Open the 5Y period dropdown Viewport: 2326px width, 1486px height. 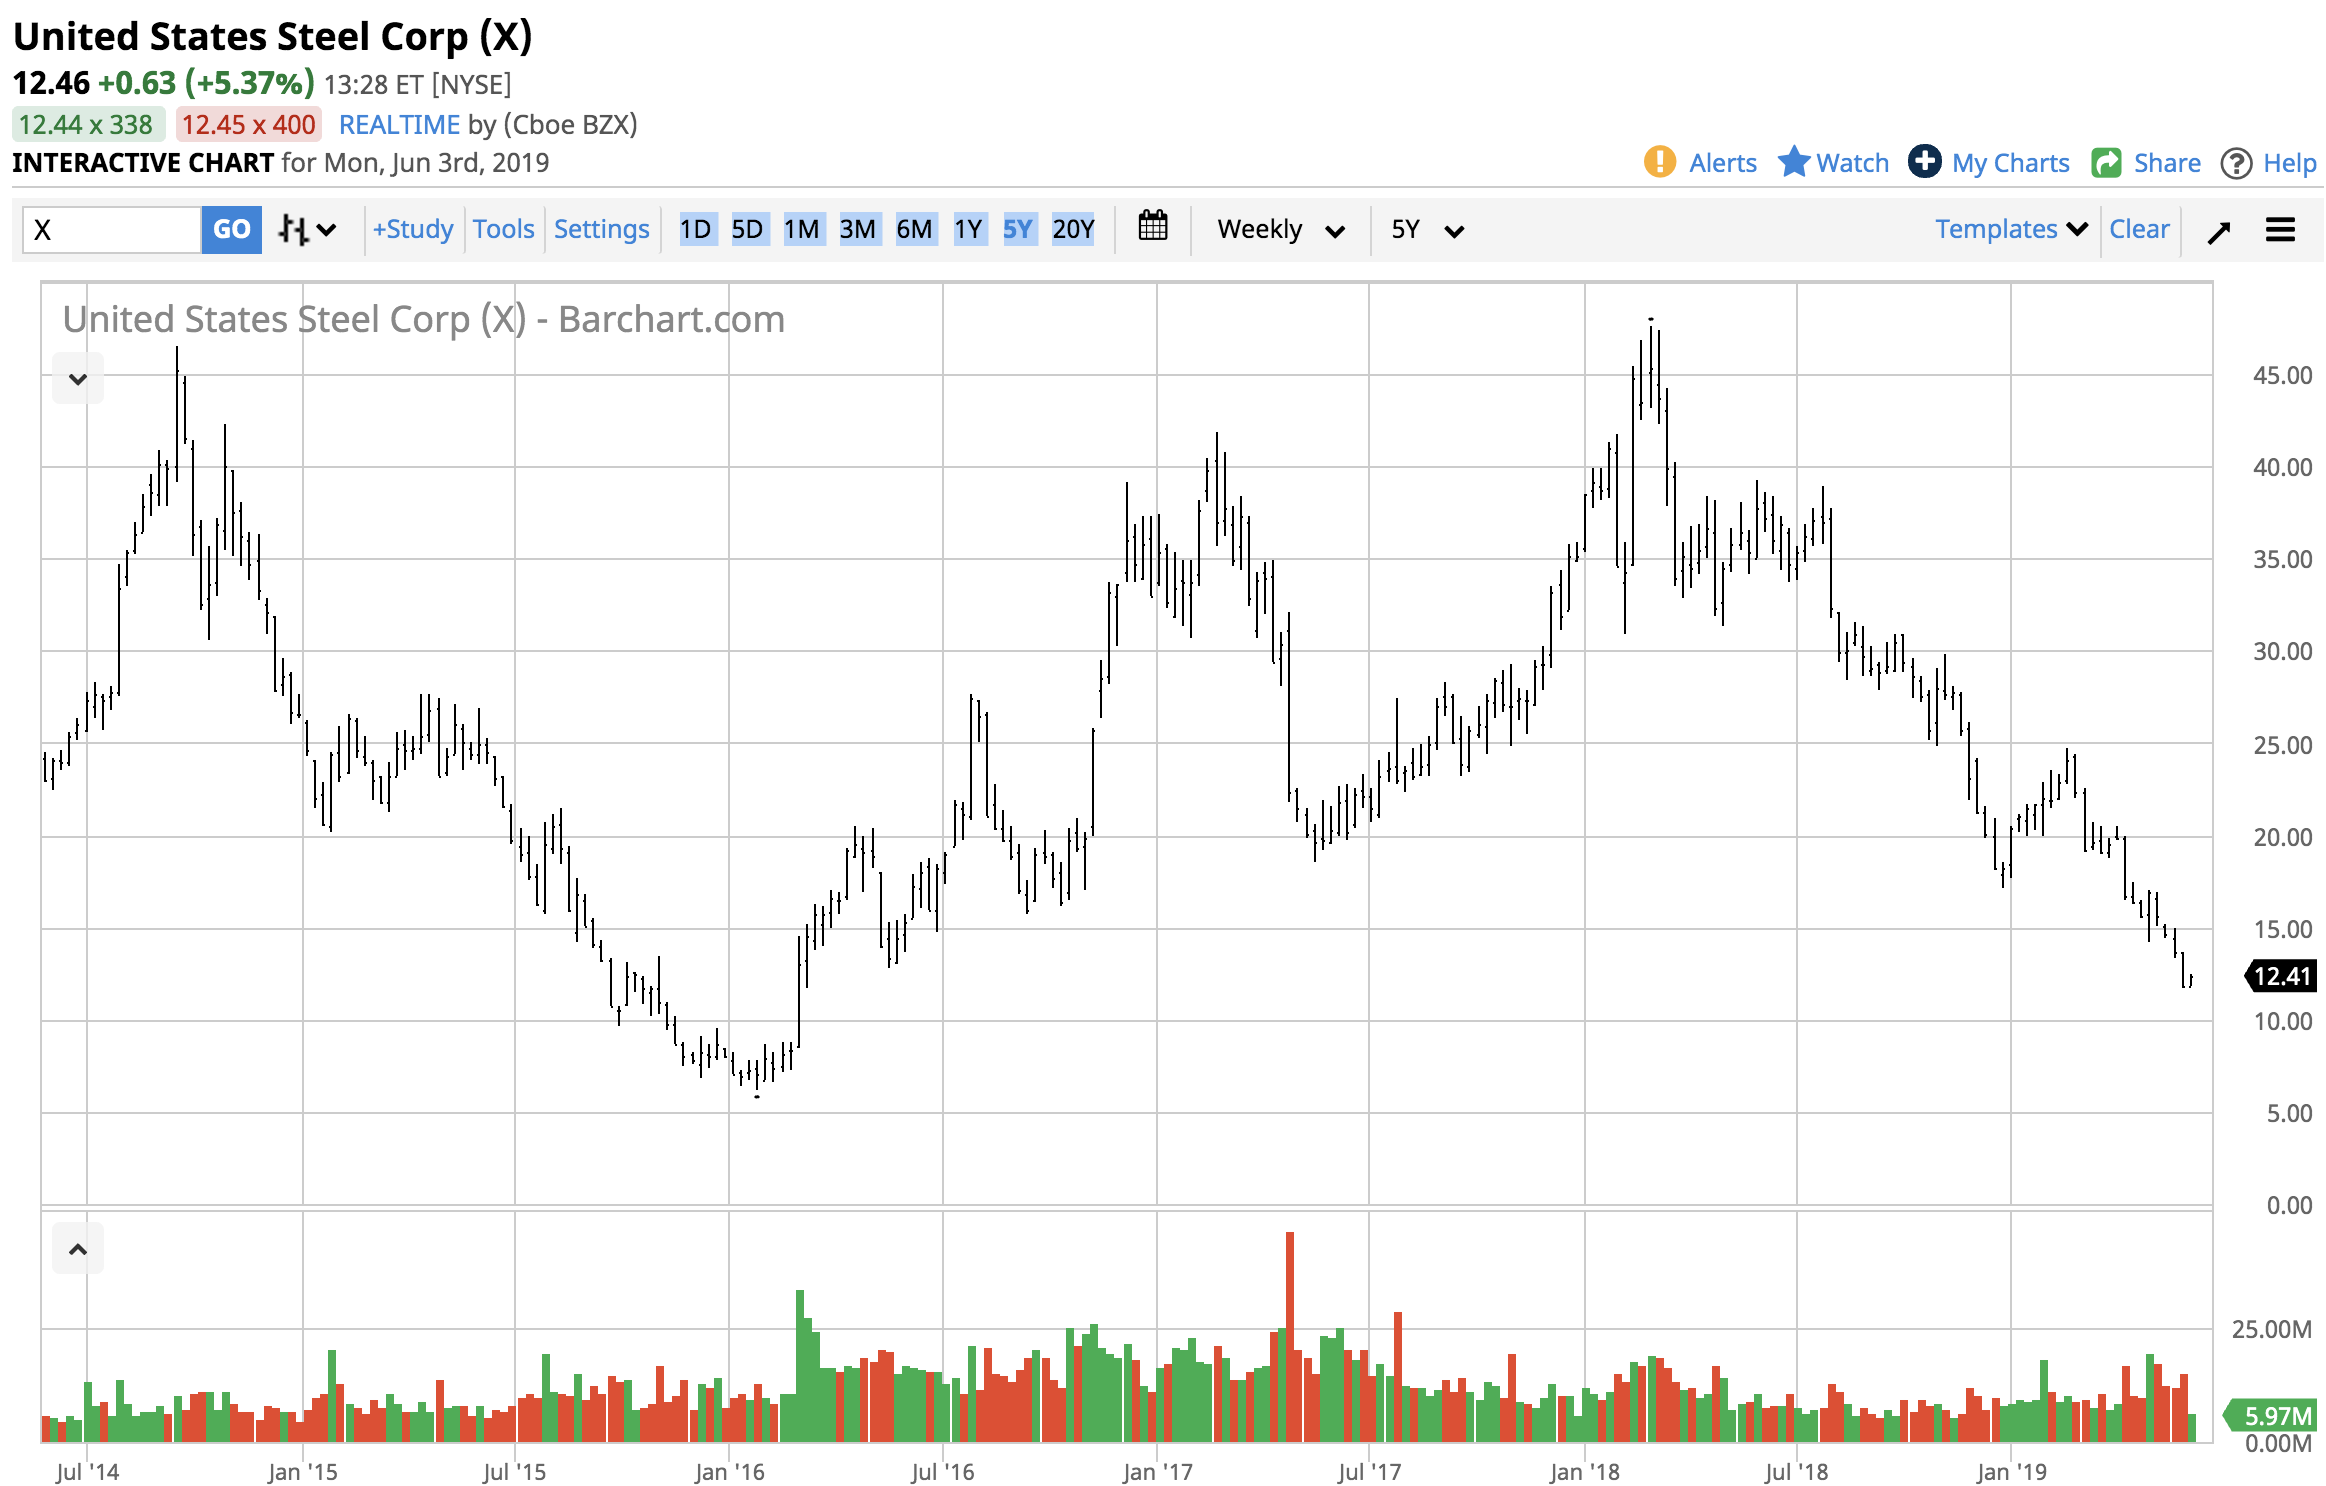point(1428,230)
